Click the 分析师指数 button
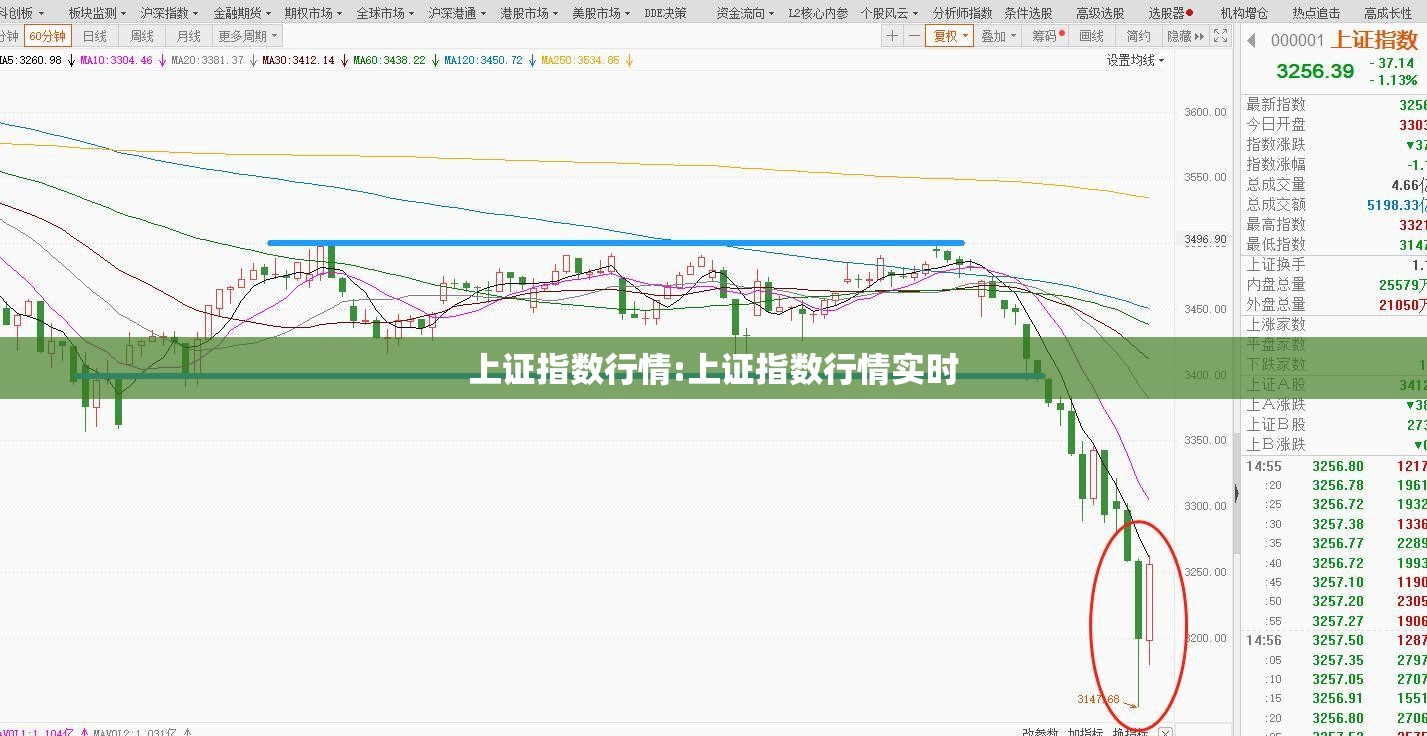Image resolution: width=1427 pixels, height=736 pixels. [x=962, y=13]
